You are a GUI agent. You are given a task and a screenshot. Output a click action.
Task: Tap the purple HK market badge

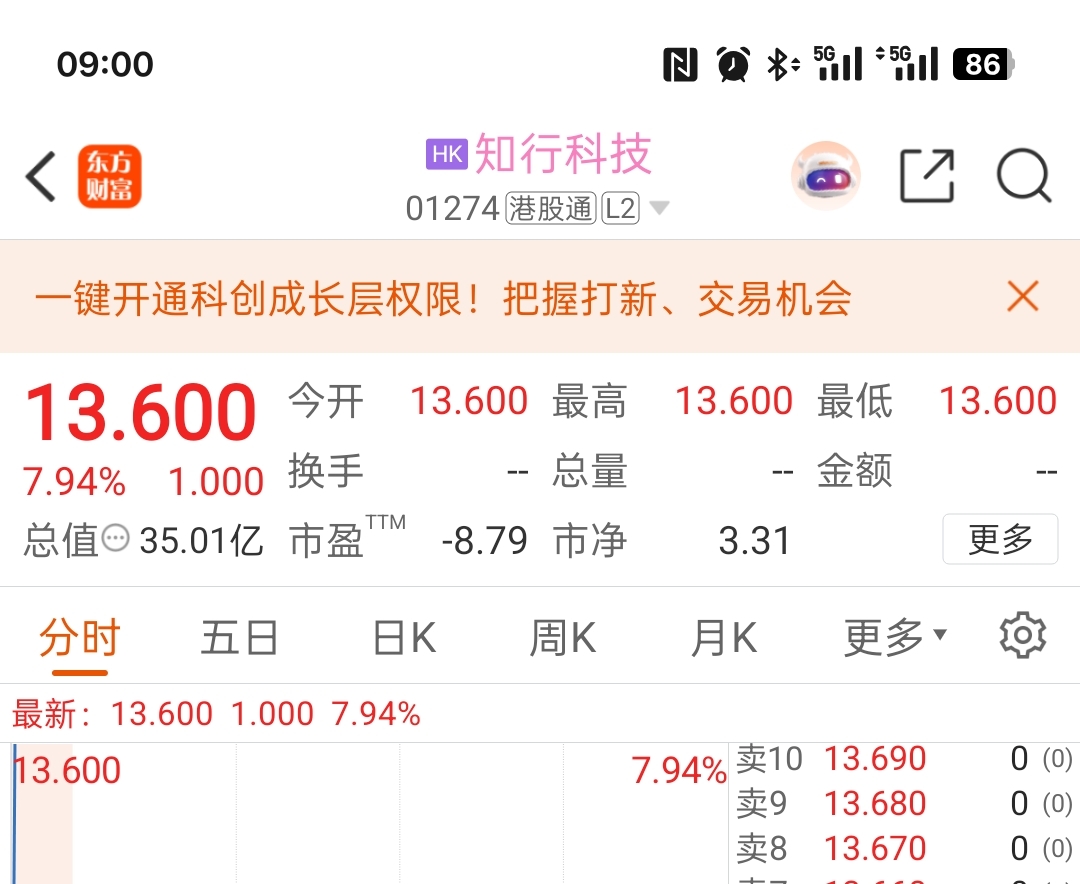[446, 154]
